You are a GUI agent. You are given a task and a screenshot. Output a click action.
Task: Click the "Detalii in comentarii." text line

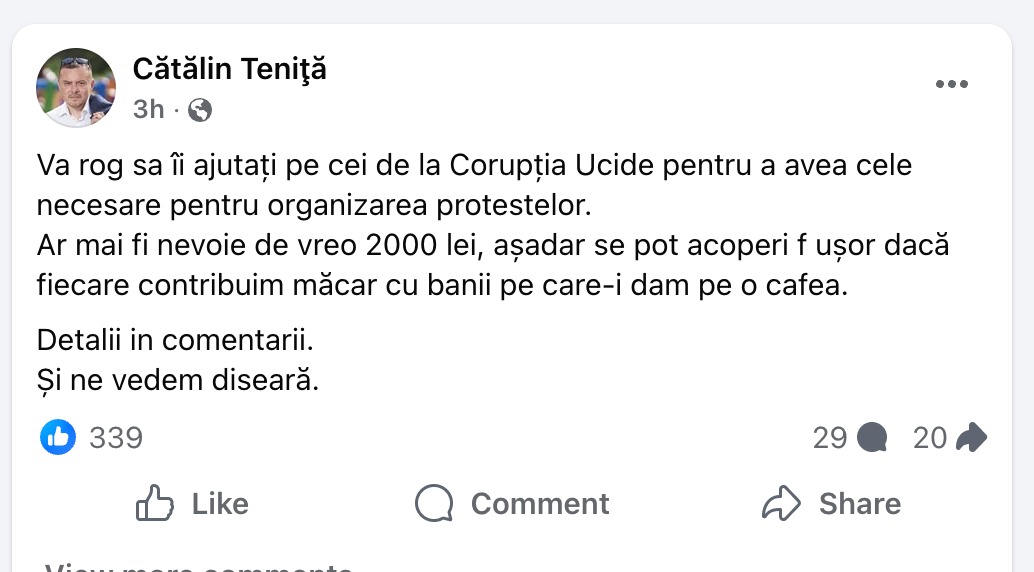pyautogui.click(x=175, y=340)
